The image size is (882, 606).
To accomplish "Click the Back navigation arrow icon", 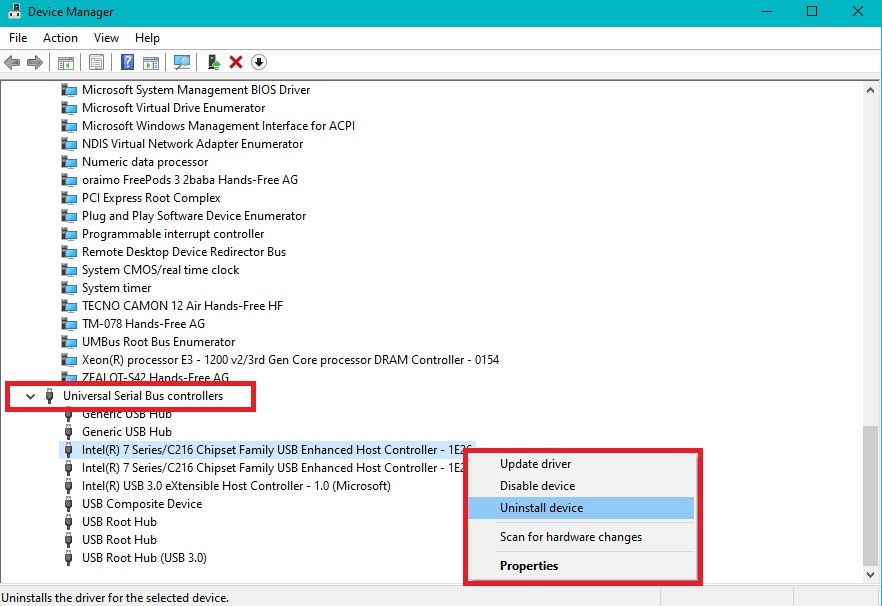I will point(12,62).
